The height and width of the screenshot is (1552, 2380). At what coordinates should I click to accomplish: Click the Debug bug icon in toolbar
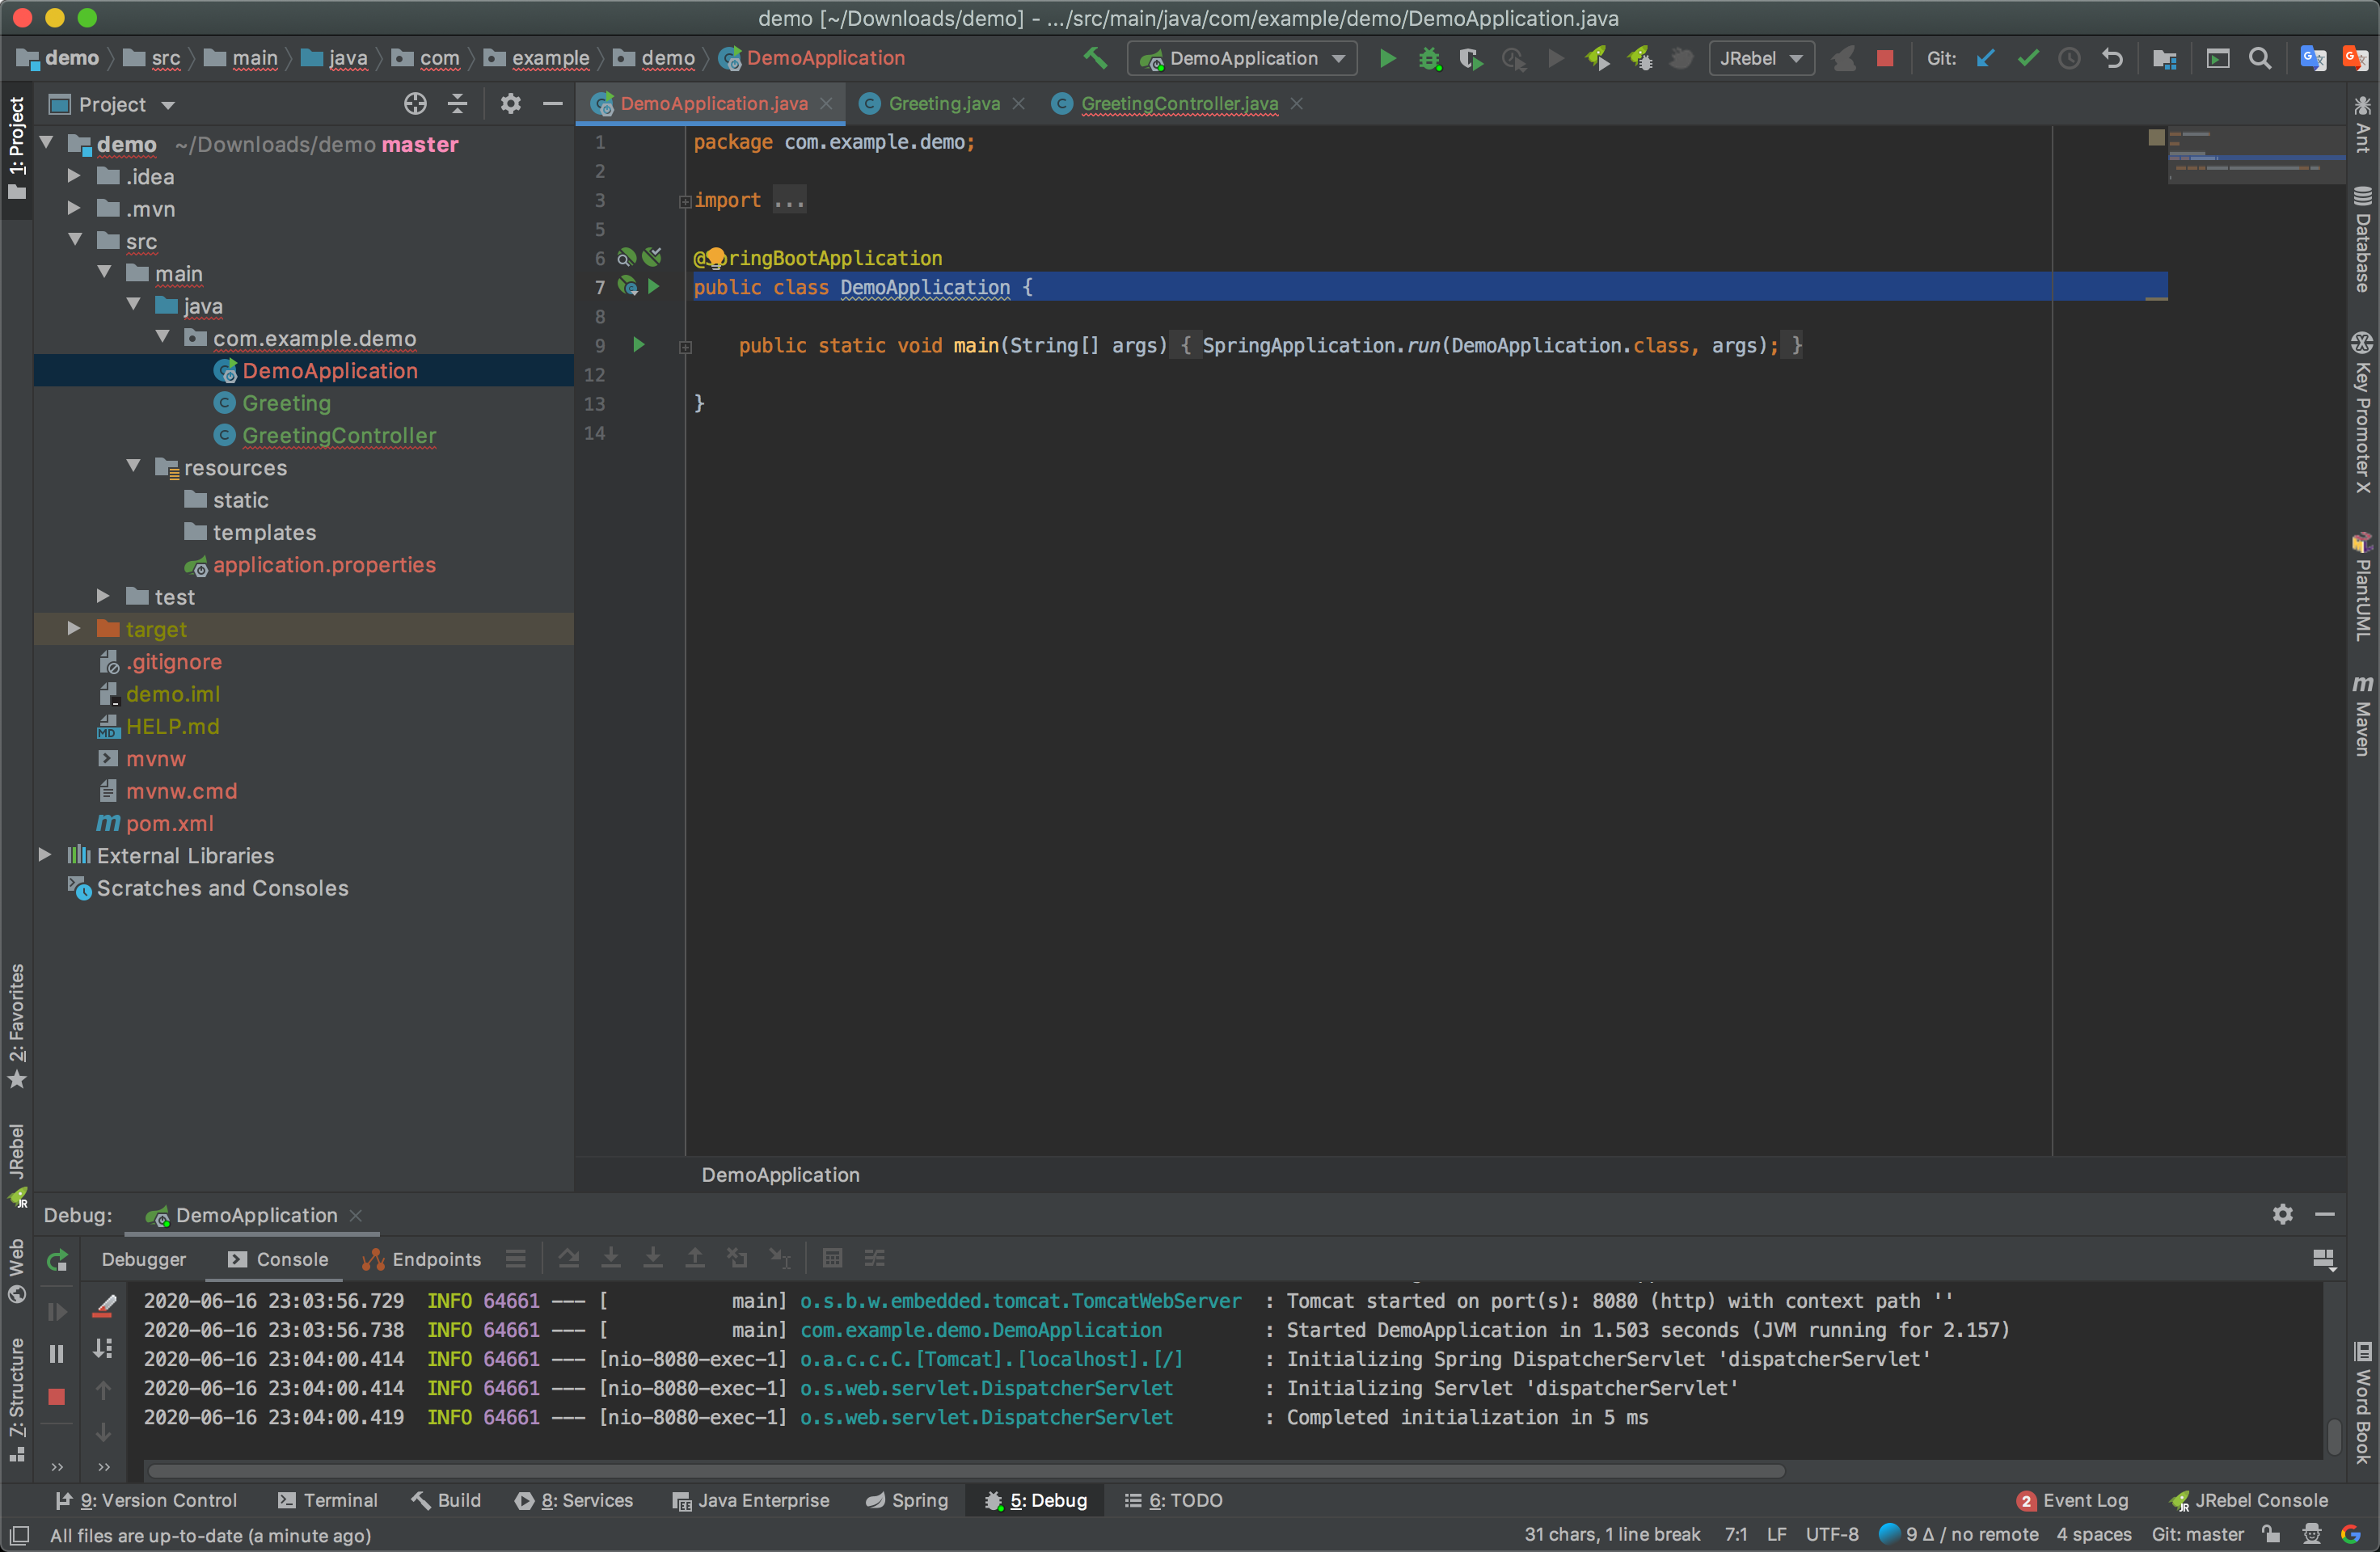tap(1429, 59)
